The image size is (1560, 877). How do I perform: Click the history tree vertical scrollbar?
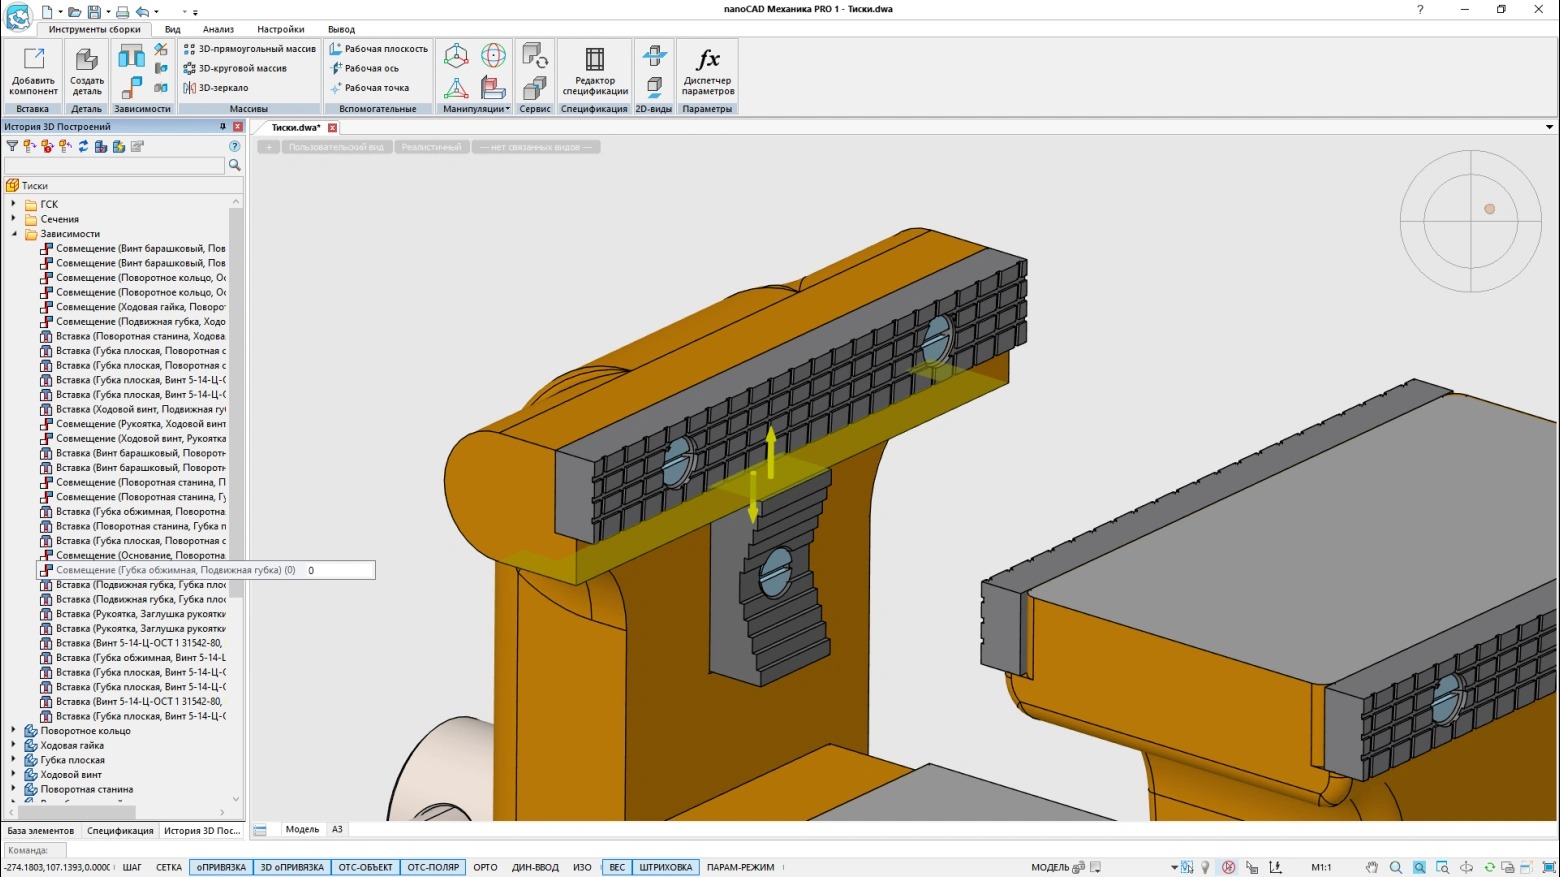pyautogui.click(x=236, y=400)
